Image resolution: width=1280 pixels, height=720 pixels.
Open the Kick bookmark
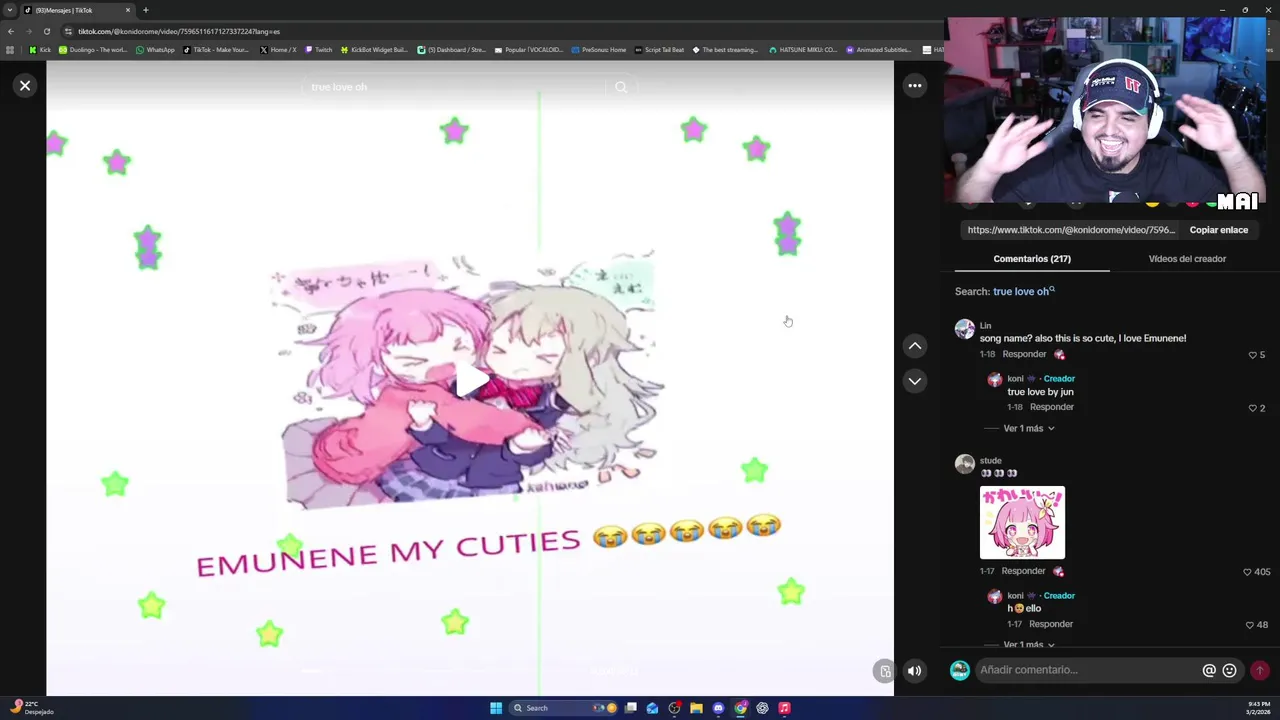click(40, 50)
